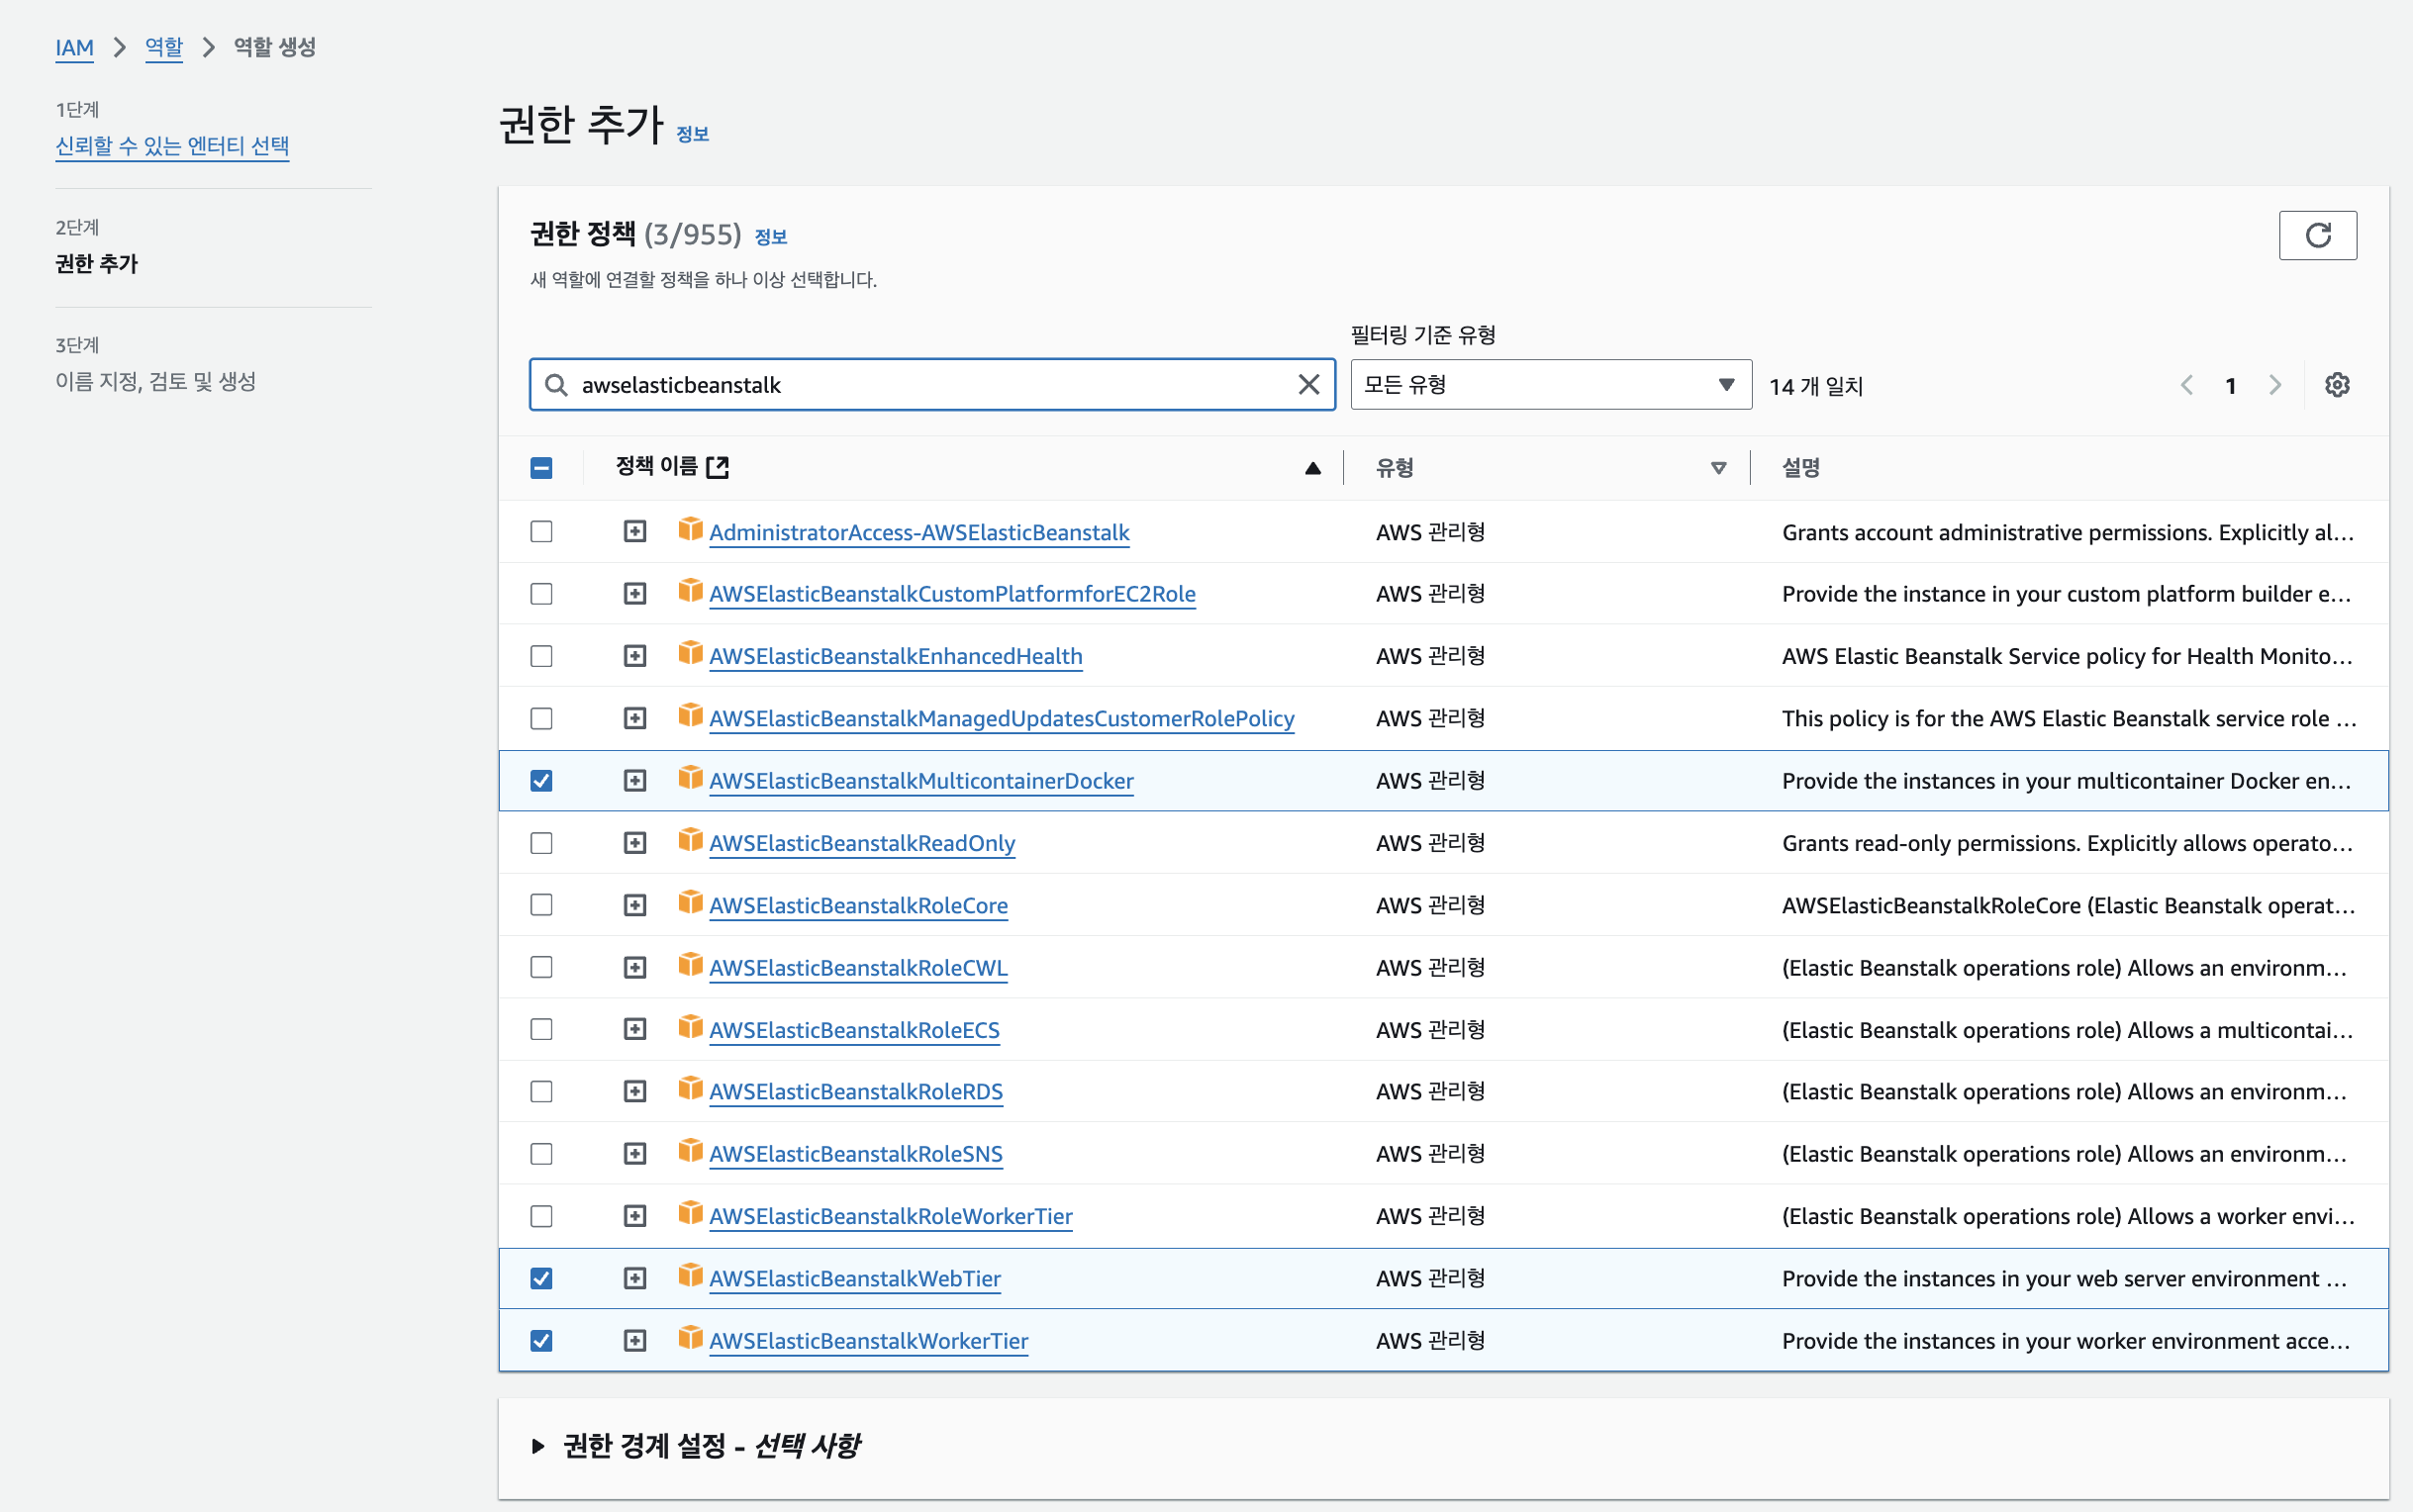Screen dimensions: 2413x1512
Task: Open step 1 trusted entity selection
Action: tap(172, 146)
